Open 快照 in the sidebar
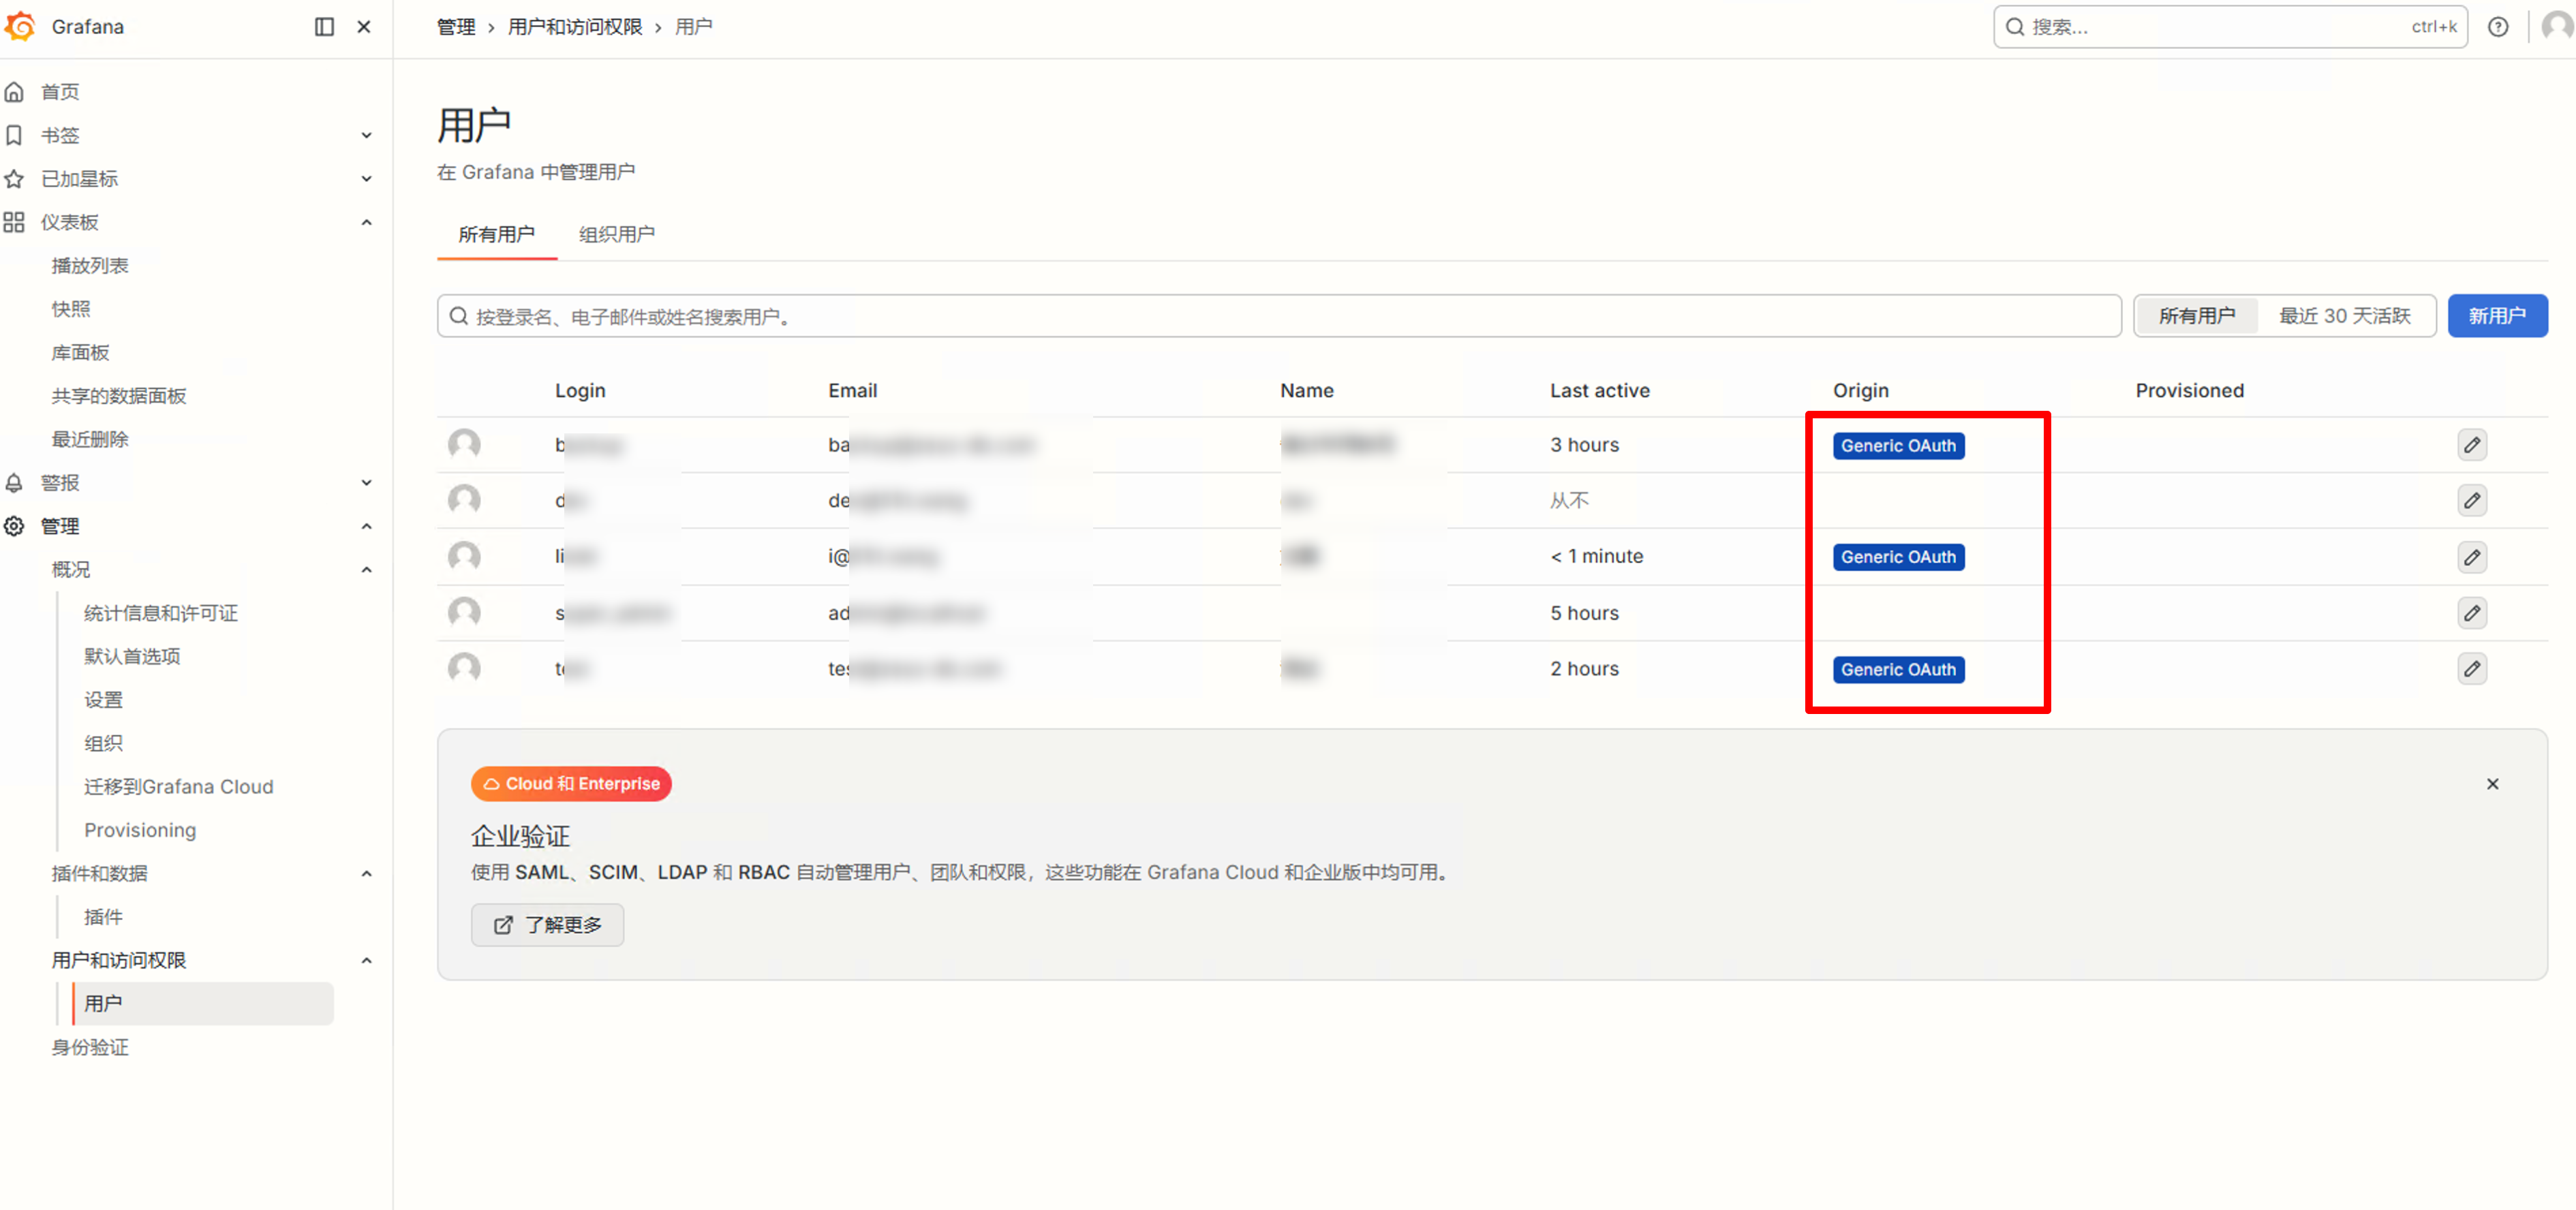Screen dimensions: 2576x1210 71,309
